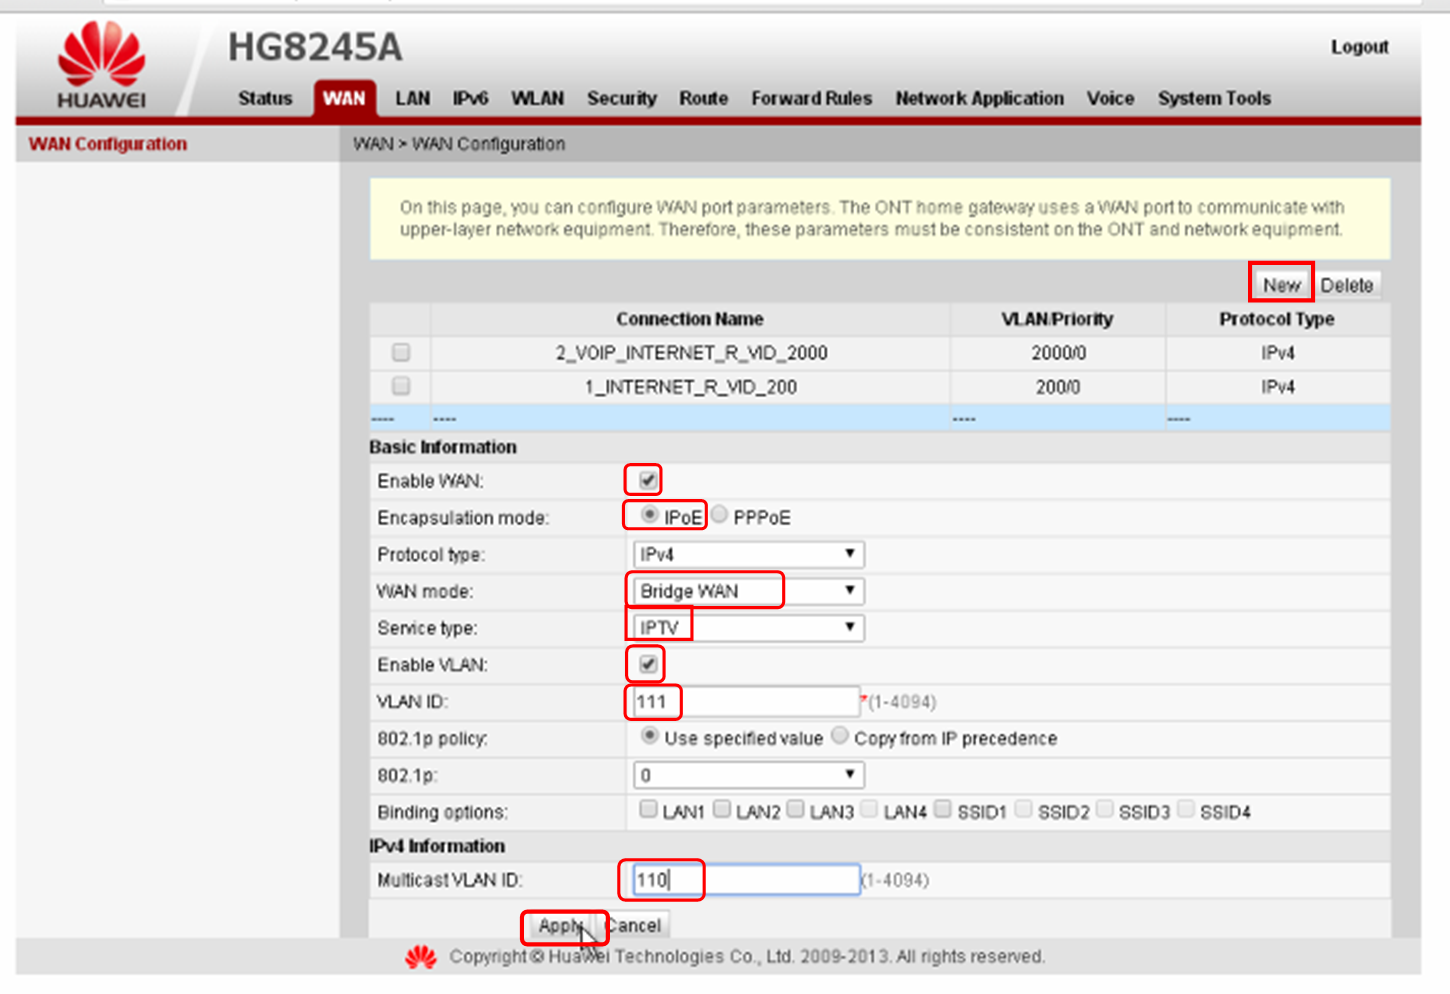Check the SSID2 binding option

pos(1023,809)
